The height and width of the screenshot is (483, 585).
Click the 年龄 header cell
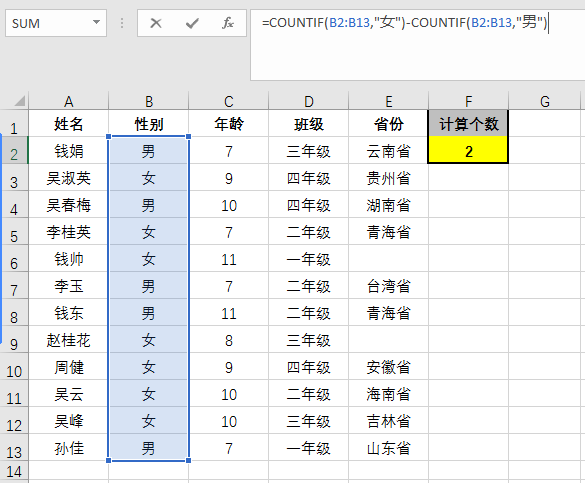(229, 123)
